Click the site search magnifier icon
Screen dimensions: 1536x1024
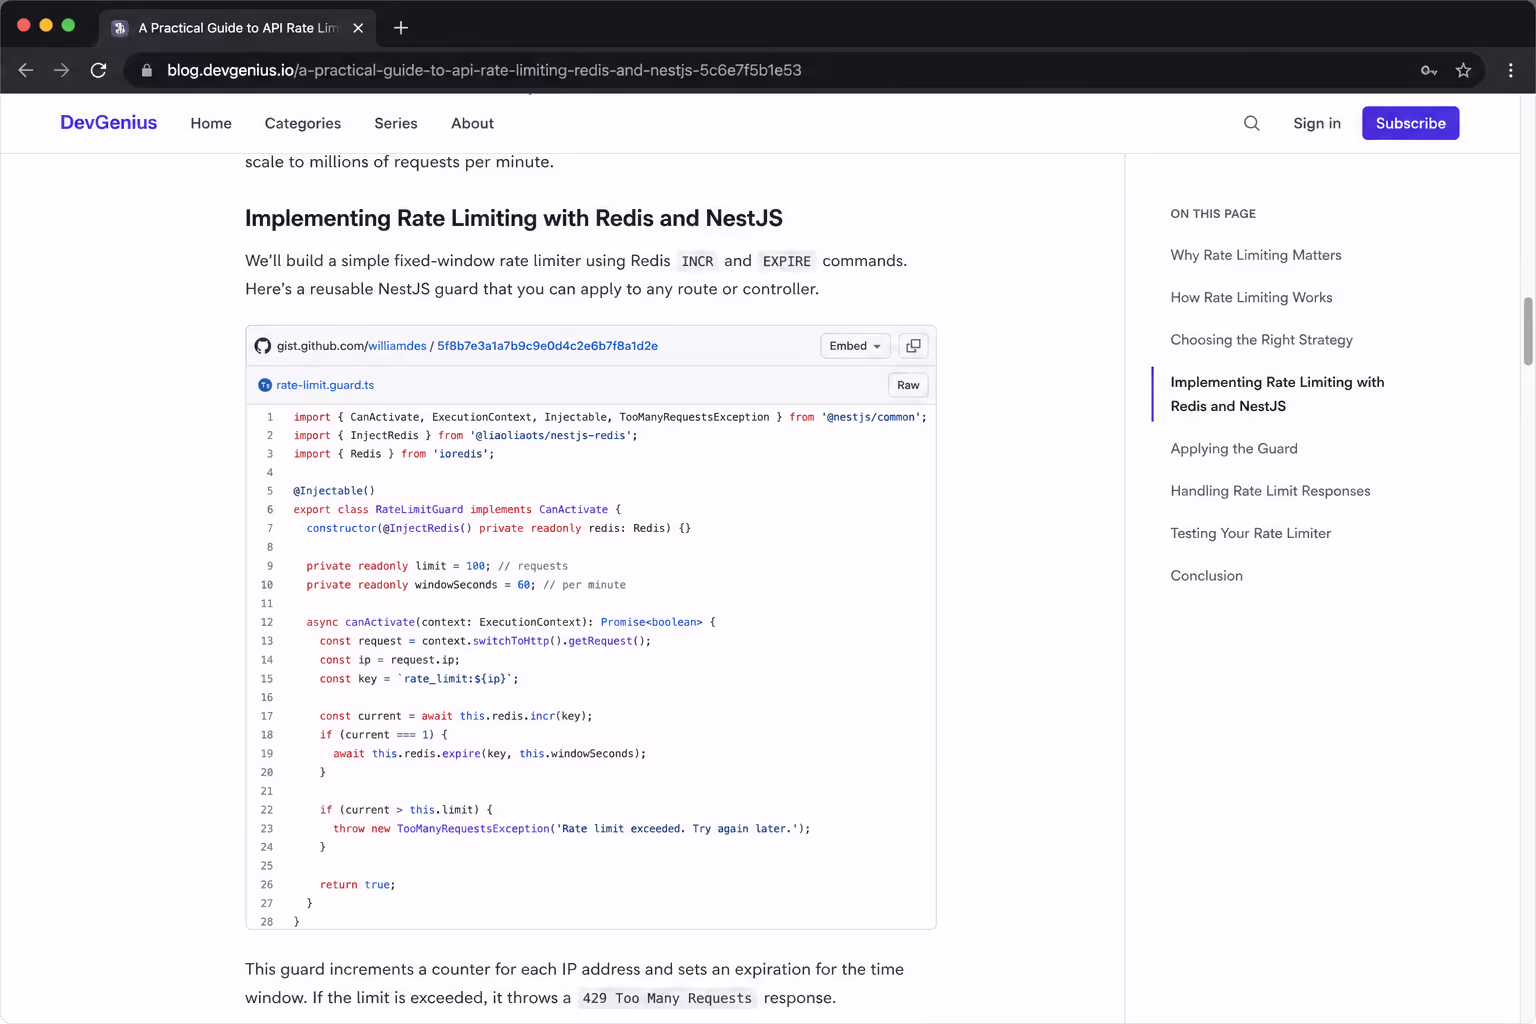pyautogui.click(x=1251, y=123)
